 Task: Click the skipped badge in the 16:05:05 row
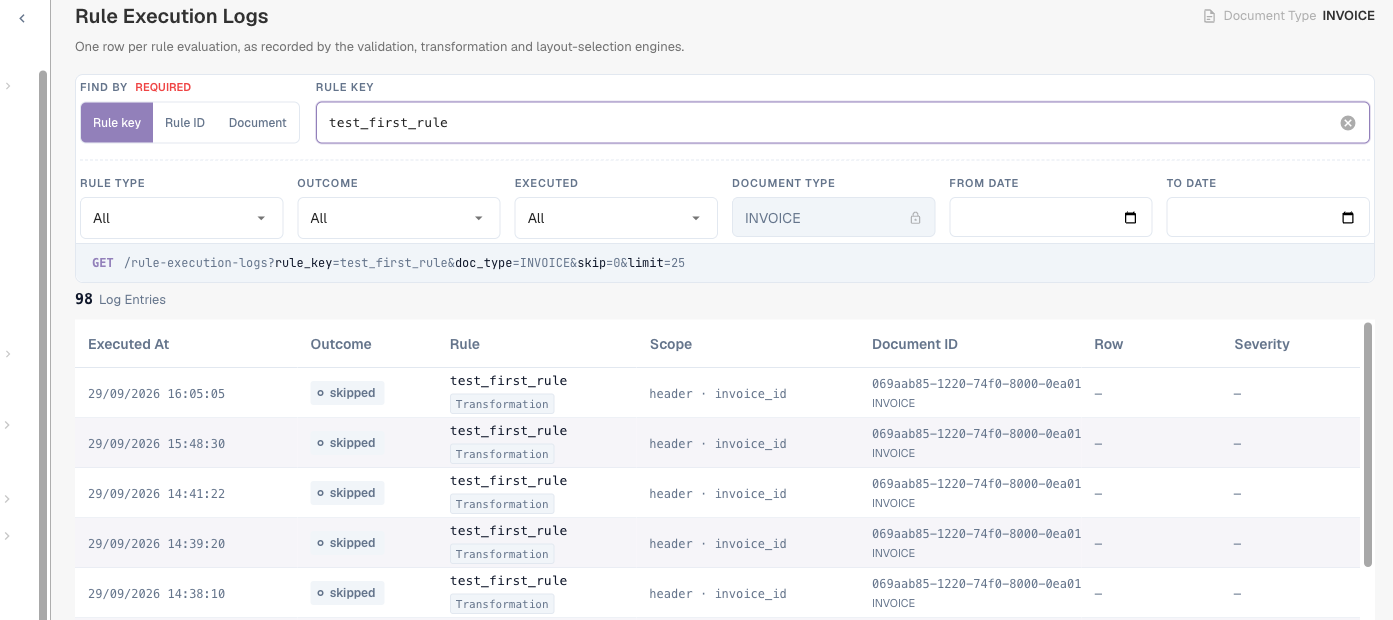click(x=347, y=393)
